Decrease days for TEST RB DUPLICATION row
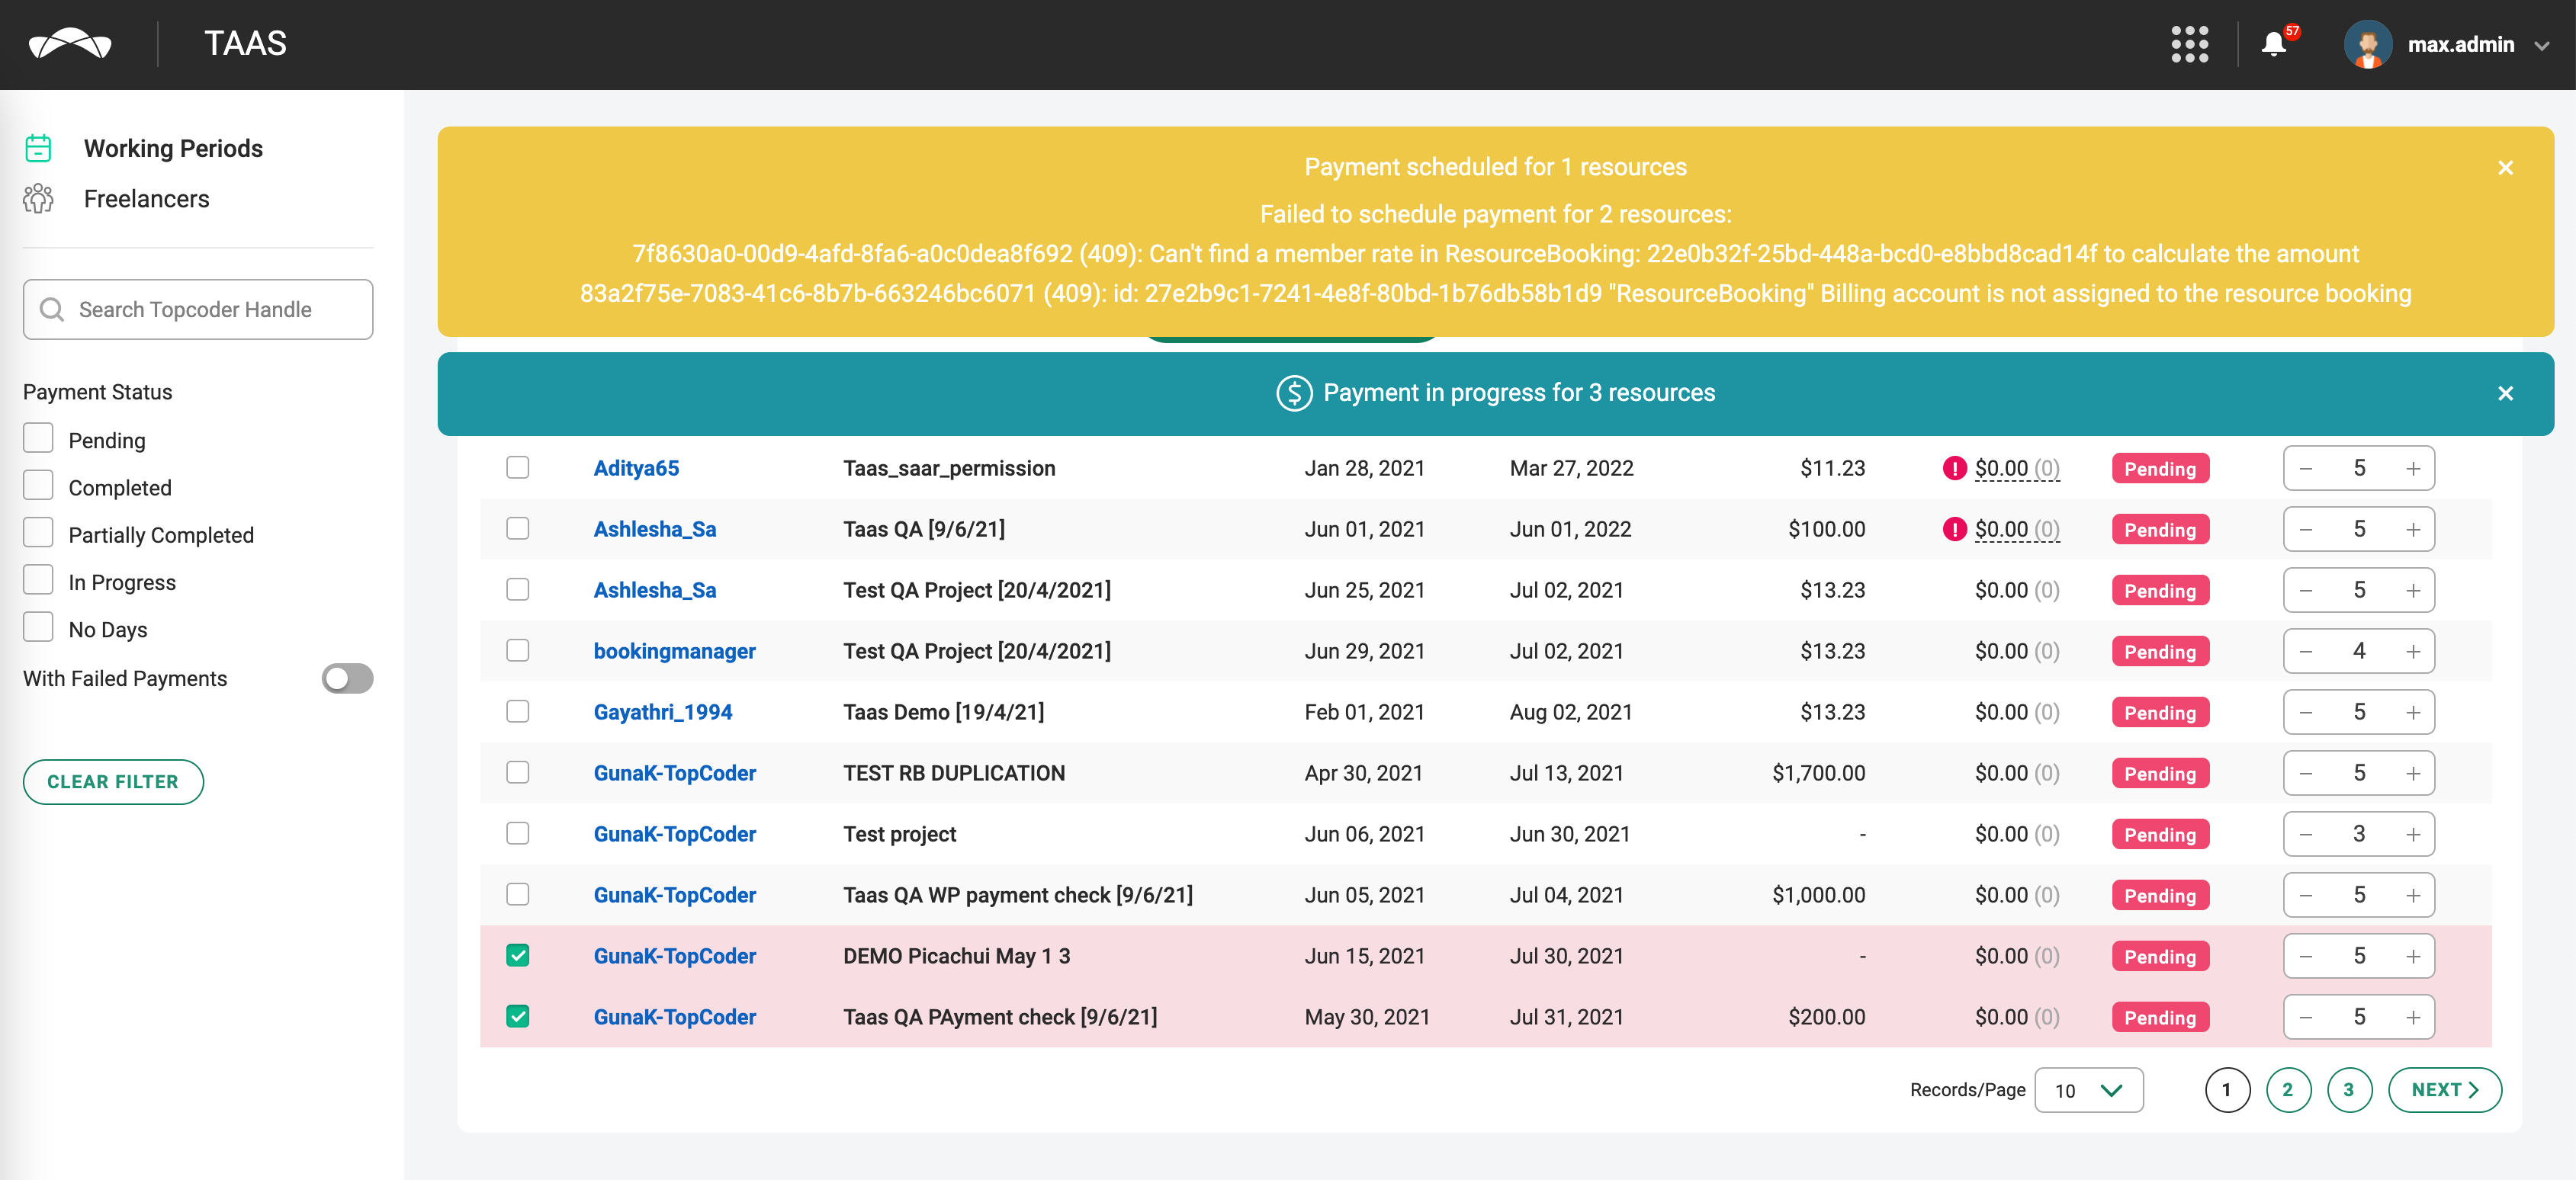This screenshot has height=1180, width=2576. [x=2305, y=774]
